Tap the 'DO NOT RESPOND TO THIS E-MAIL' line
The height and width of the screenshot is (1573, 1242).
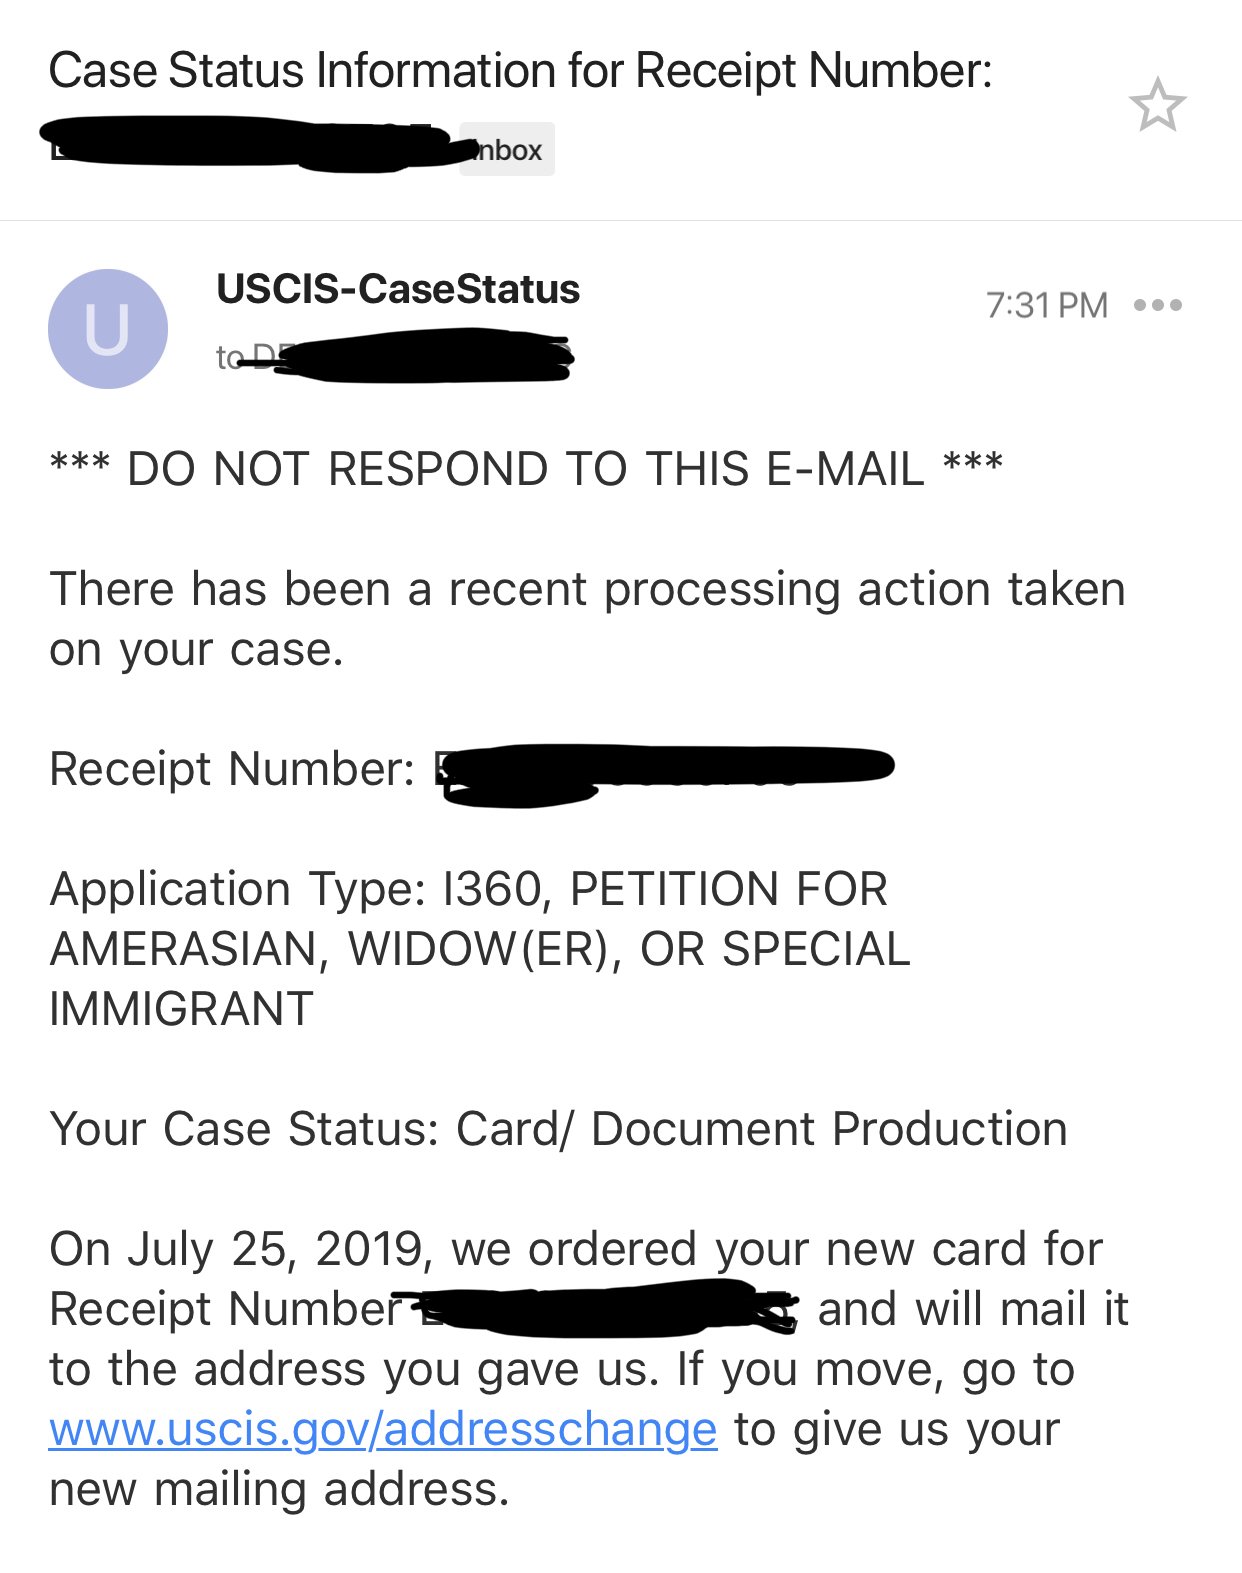(x=526, y=469)
